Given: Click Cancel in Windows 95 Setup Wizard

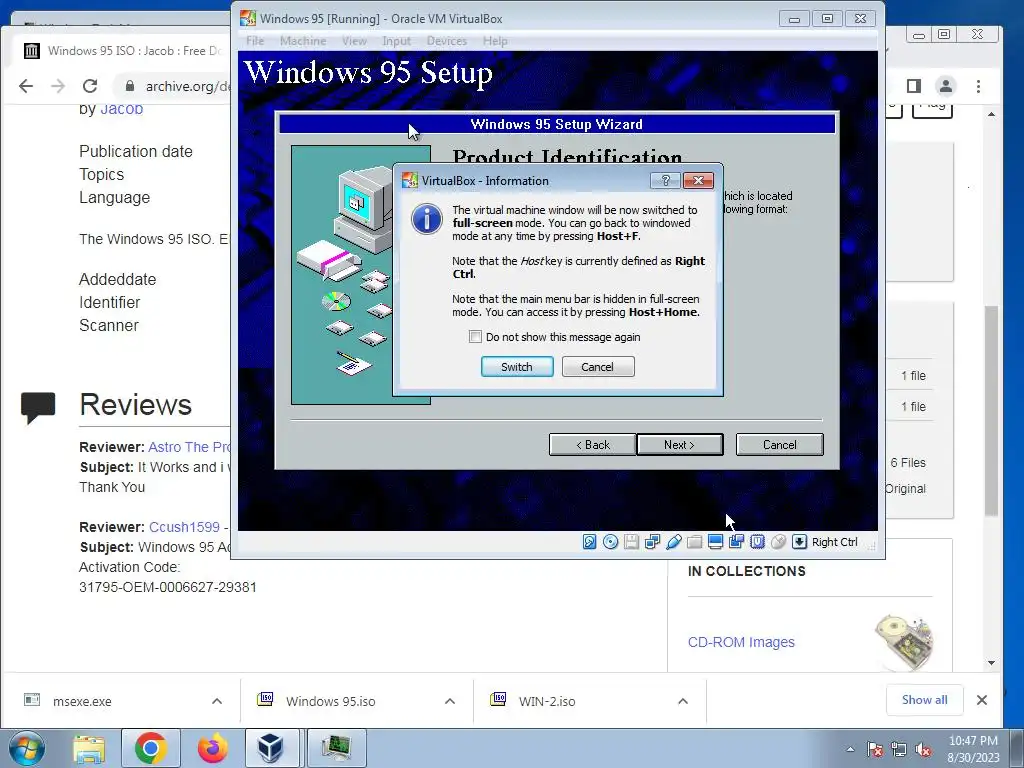Looking at the screenshot, I should 780,445.
